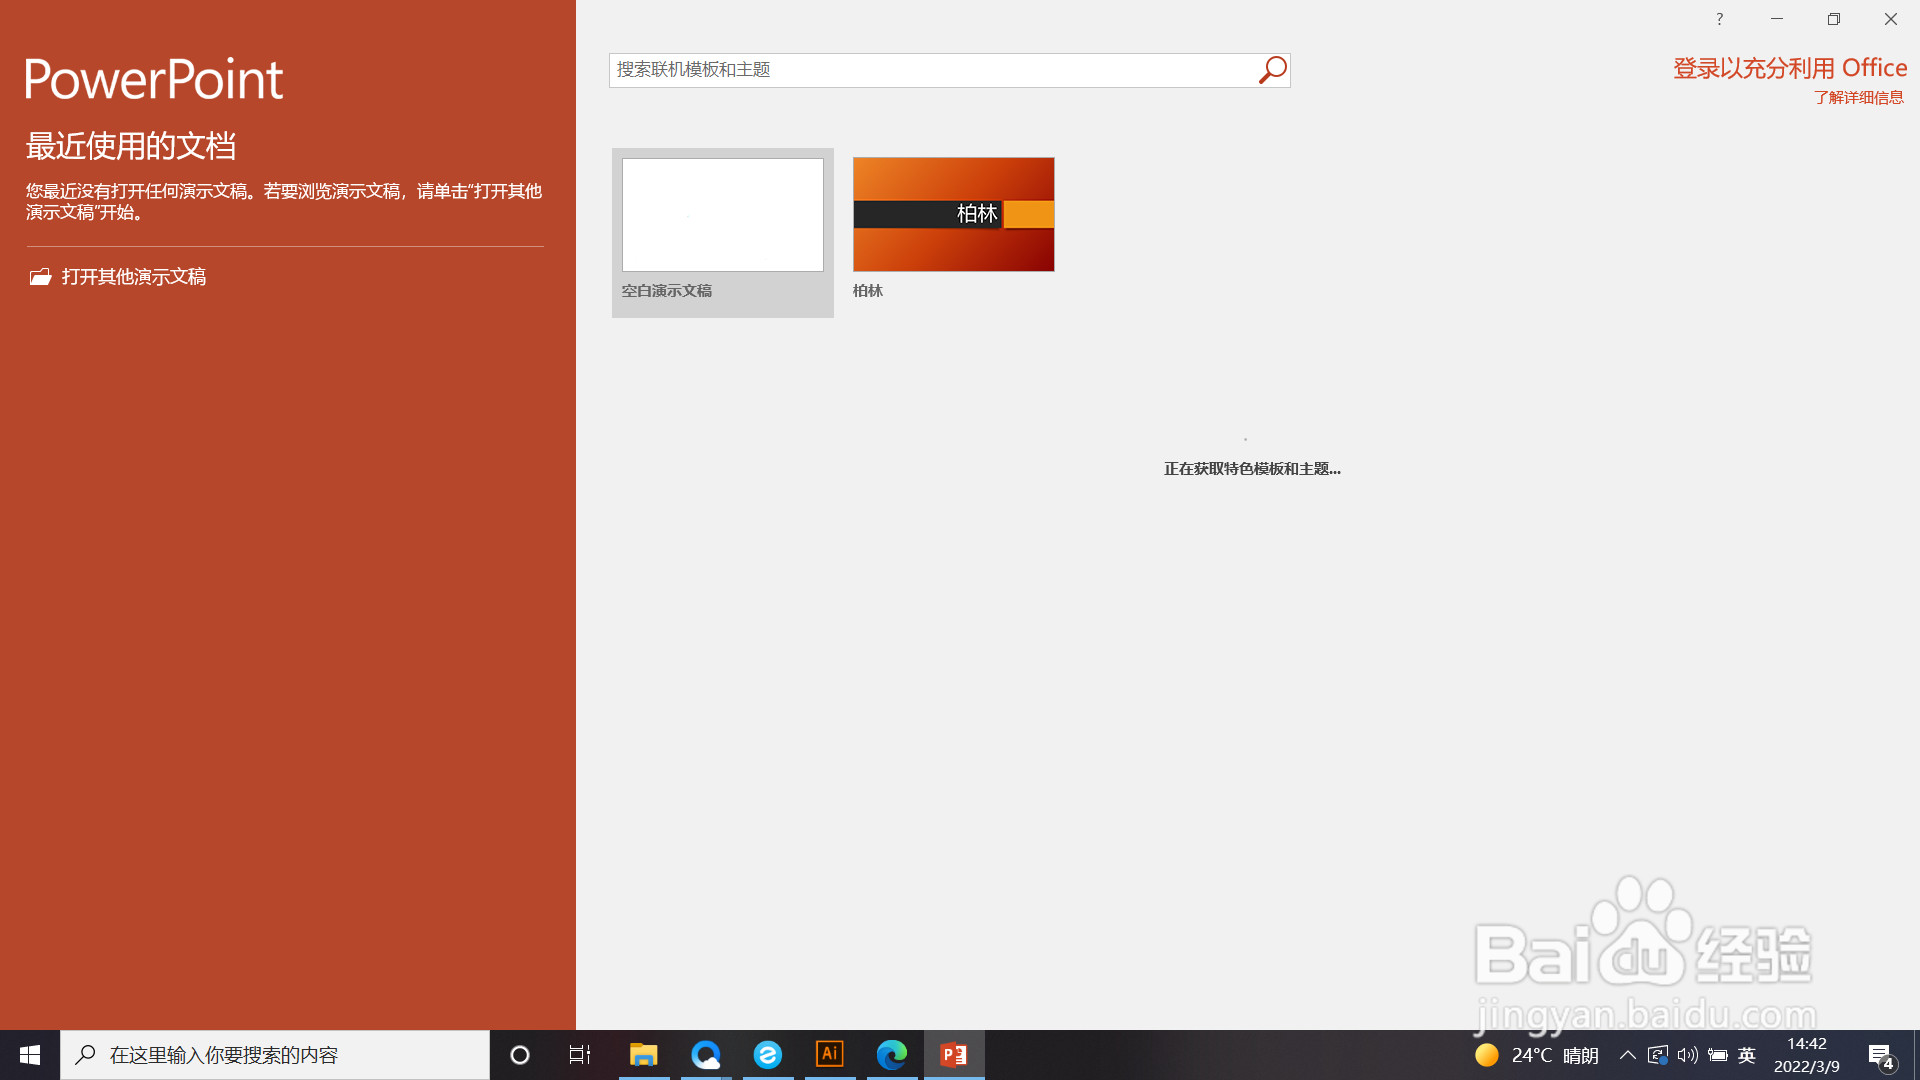Open the notification center icon
1920x1080 pixels.
pos(1881,1055)
